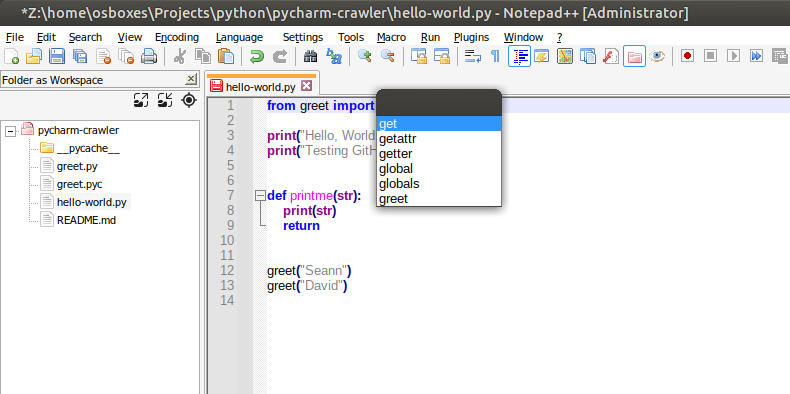Click the Save All toolbar icon

pos(80,56)
